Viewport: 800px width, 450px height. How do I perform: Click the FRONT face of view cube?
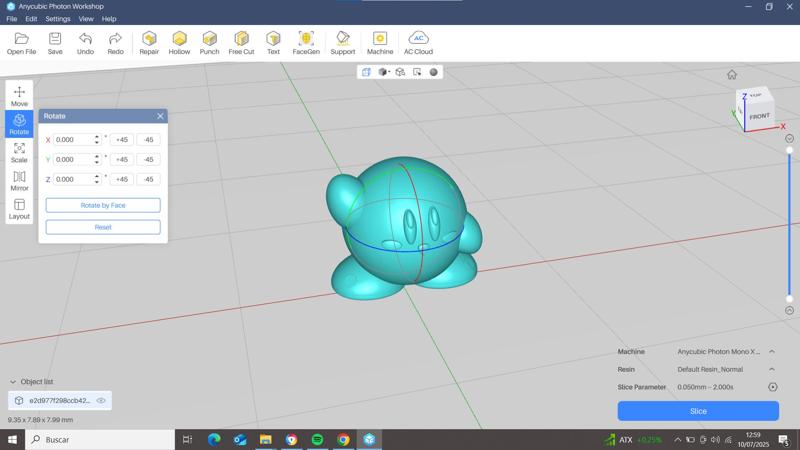[759, 116]
